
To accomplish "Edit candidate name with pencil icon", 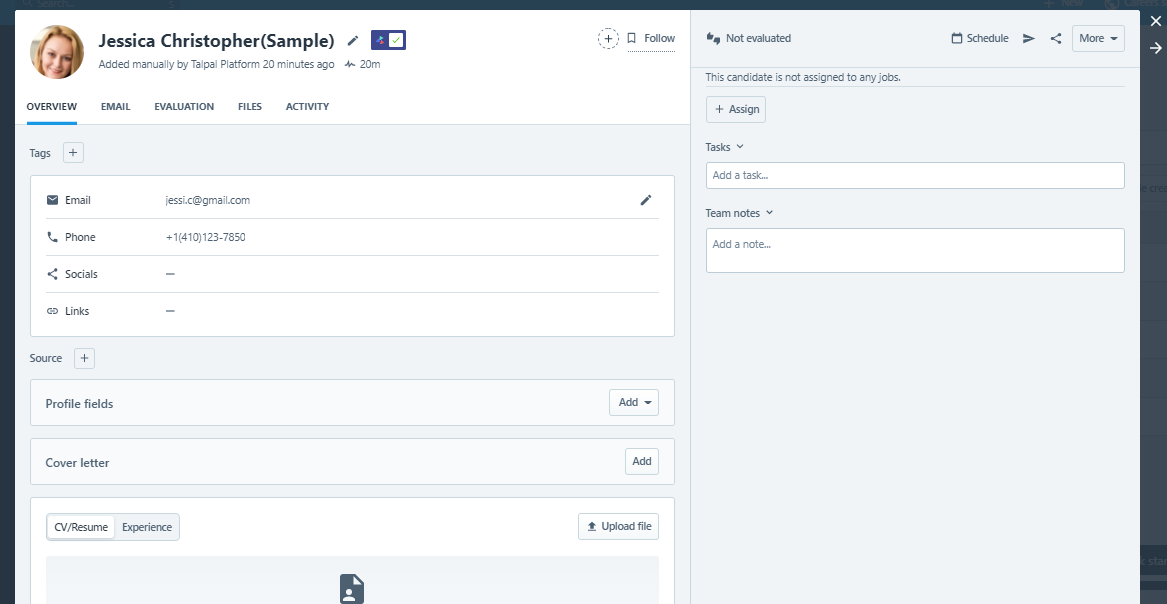I will 353,40.
